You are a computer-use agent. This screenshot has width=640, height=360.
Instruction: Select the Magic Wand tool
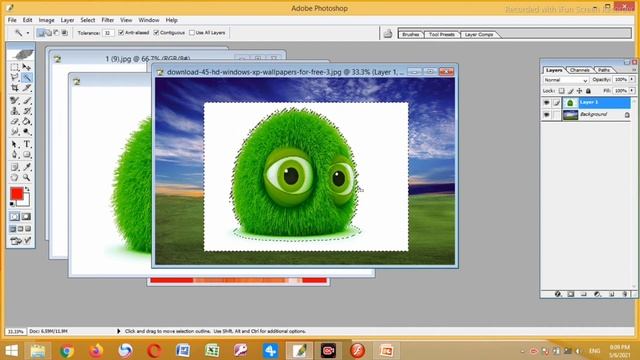click(x=27, y=77)
